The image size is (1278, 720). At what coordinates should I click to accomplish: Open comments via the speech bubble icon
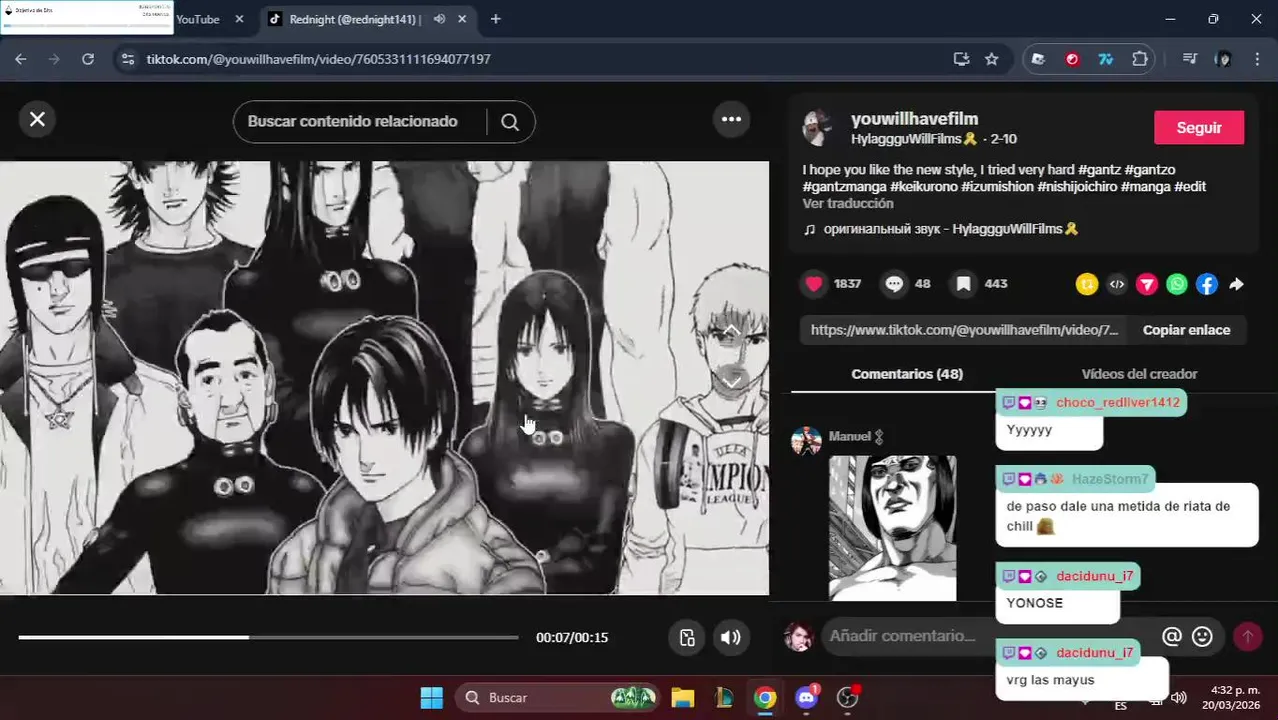pyautogui.click(x=894, y=284)
